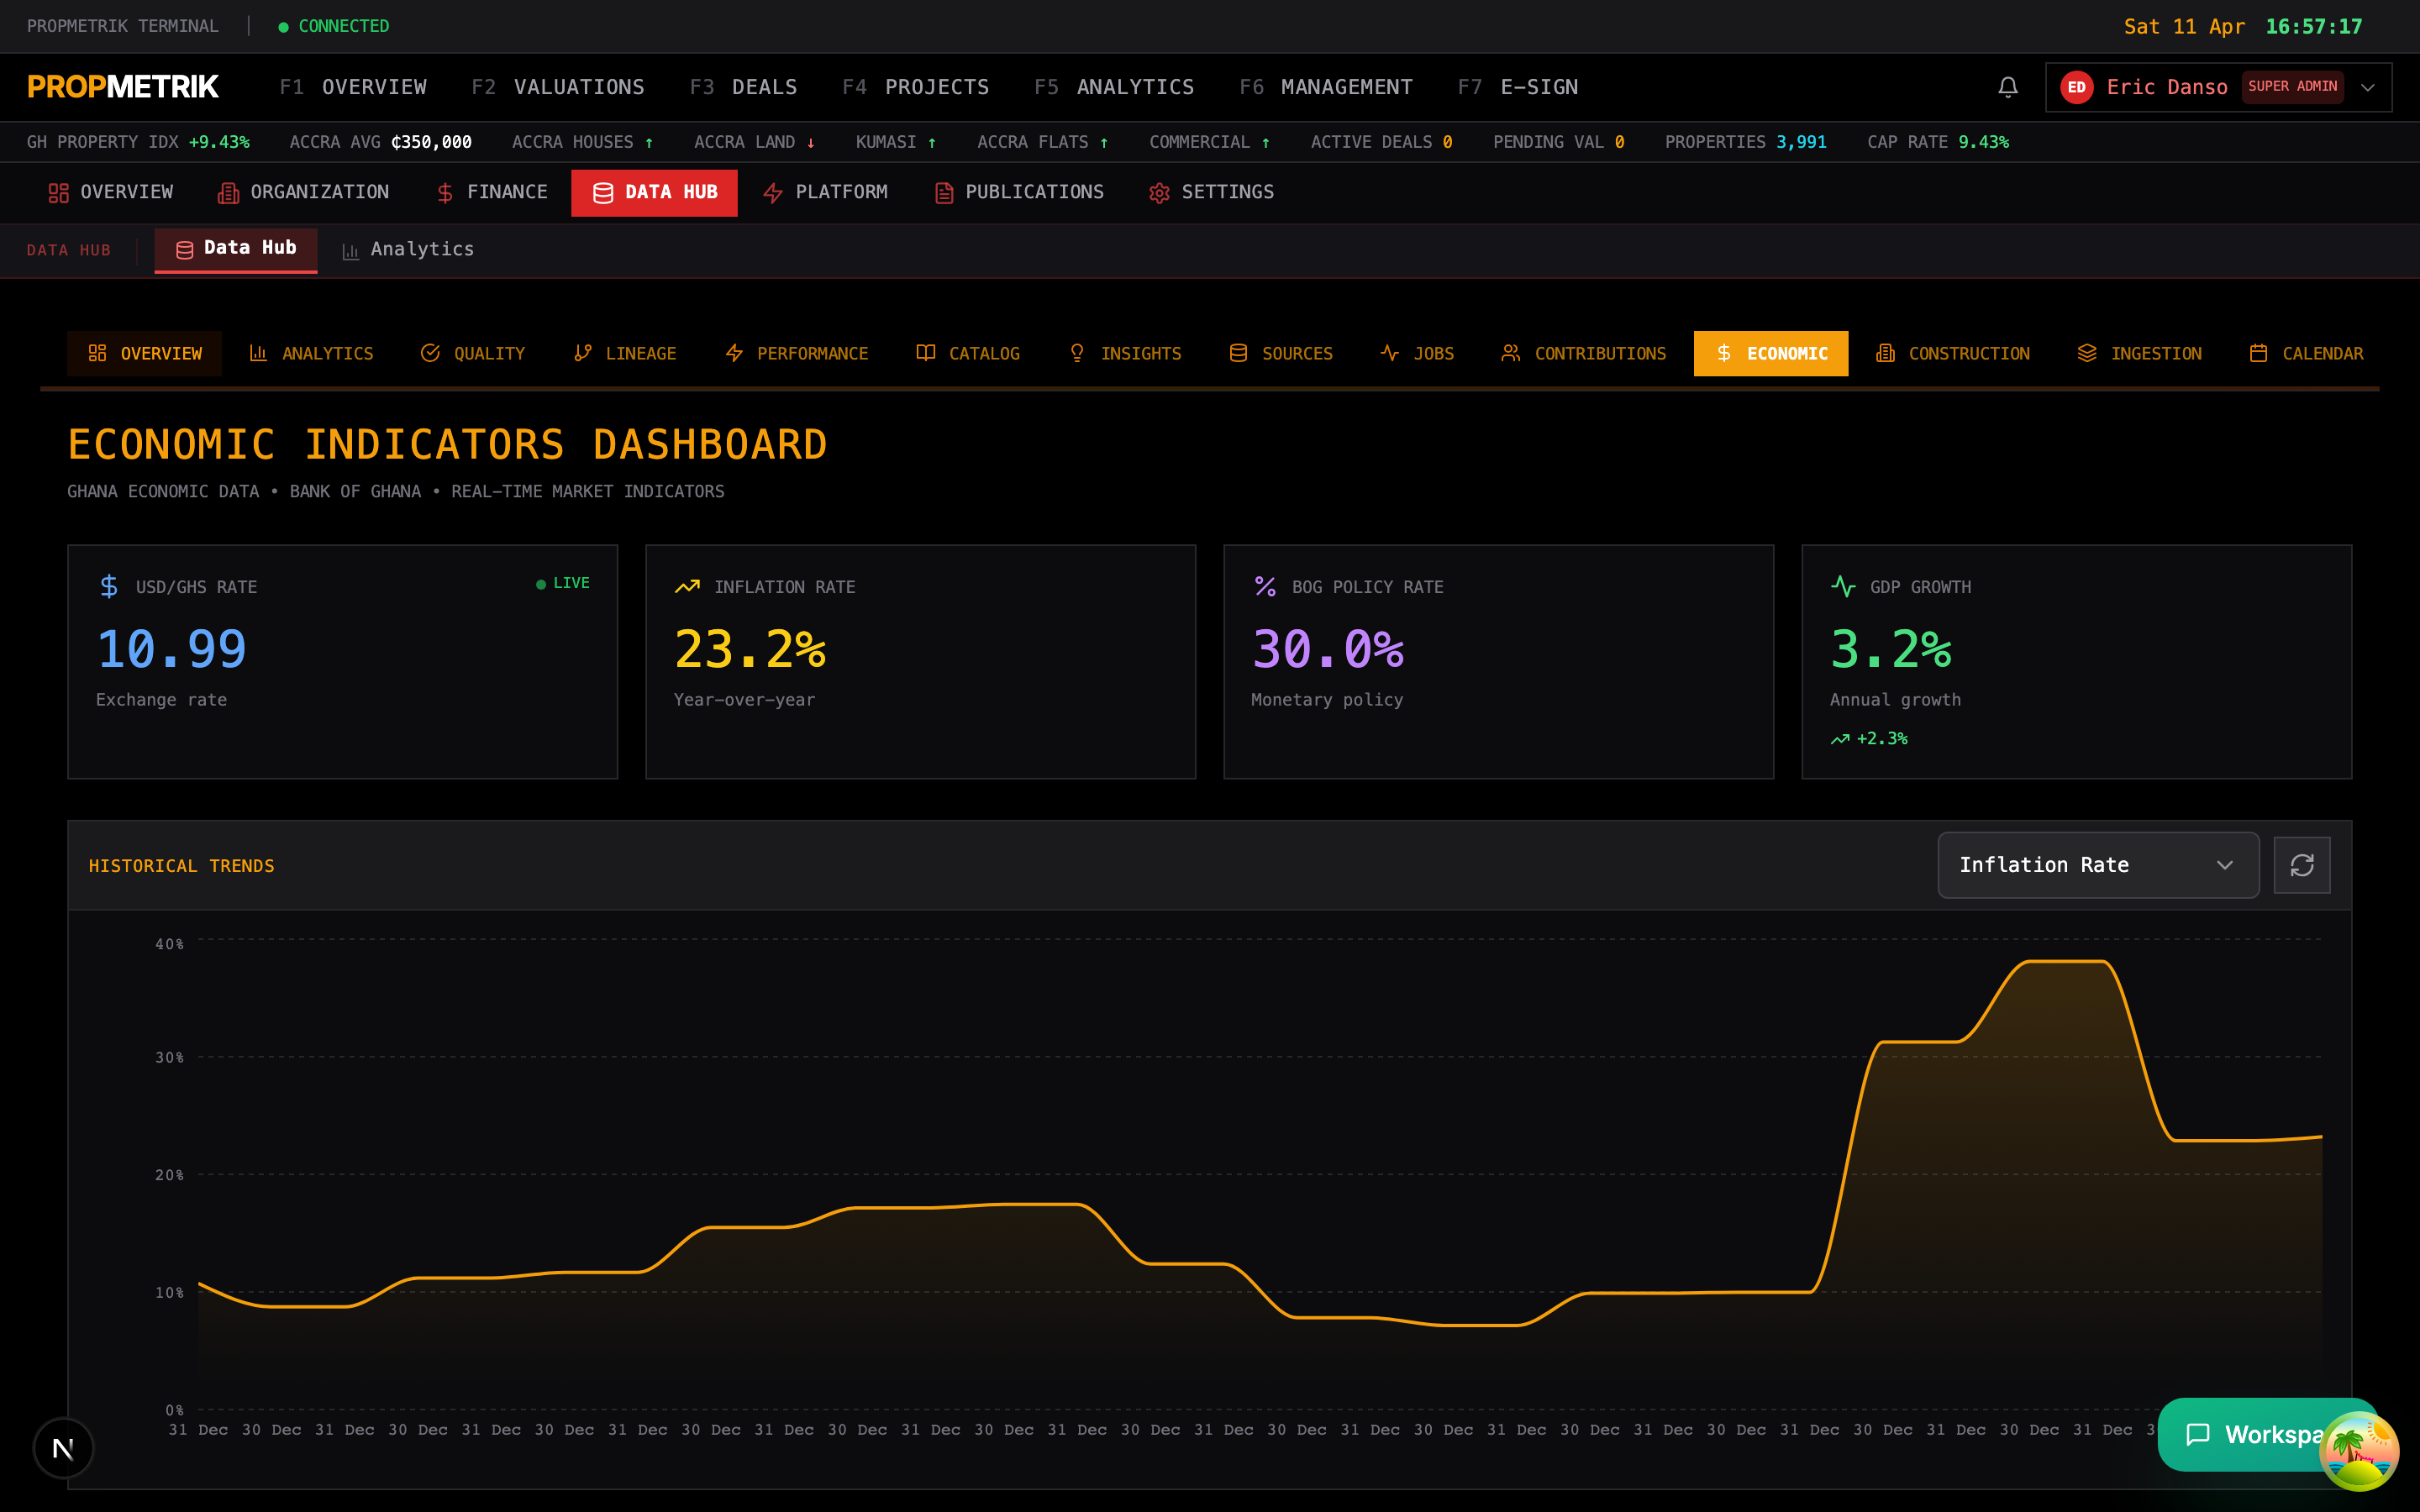Screen dimensions: 2420x1512
Task: Open the Publications section
Action: [1019, 192]
